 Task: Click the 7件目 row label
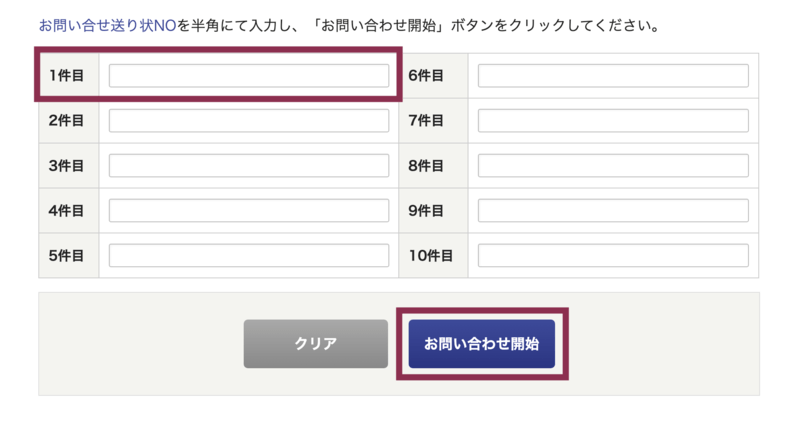(x=426, y=121)
